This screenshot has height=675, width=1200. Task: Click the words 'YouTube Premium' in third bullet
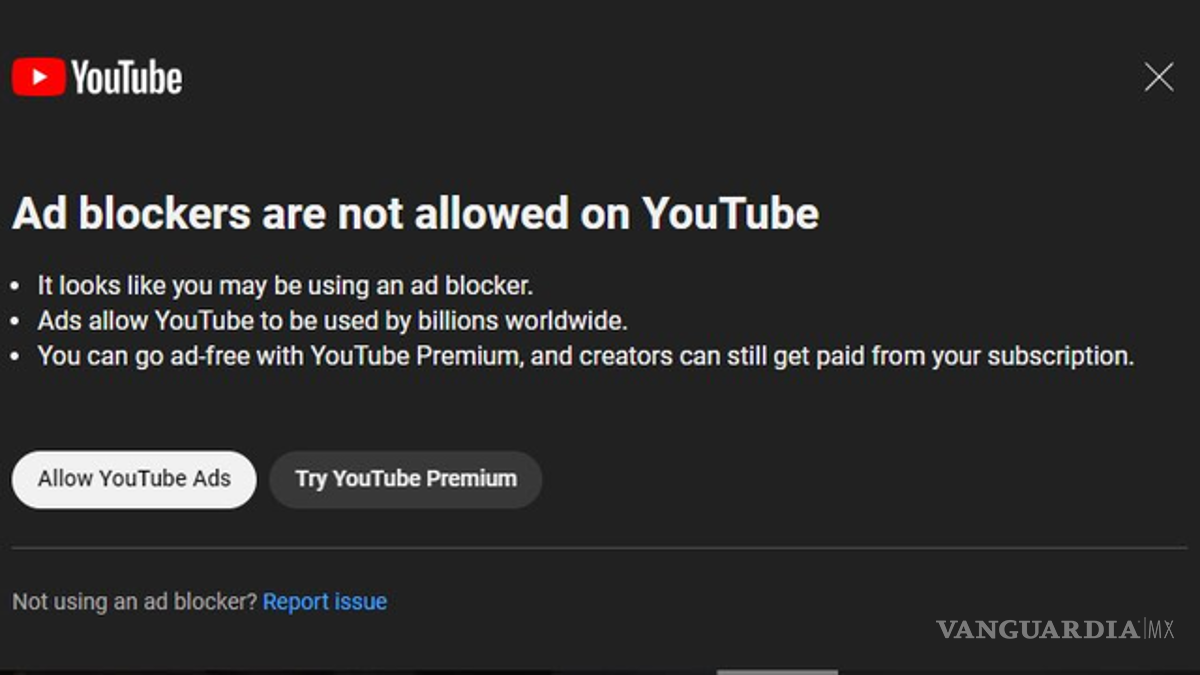(416, 356)
